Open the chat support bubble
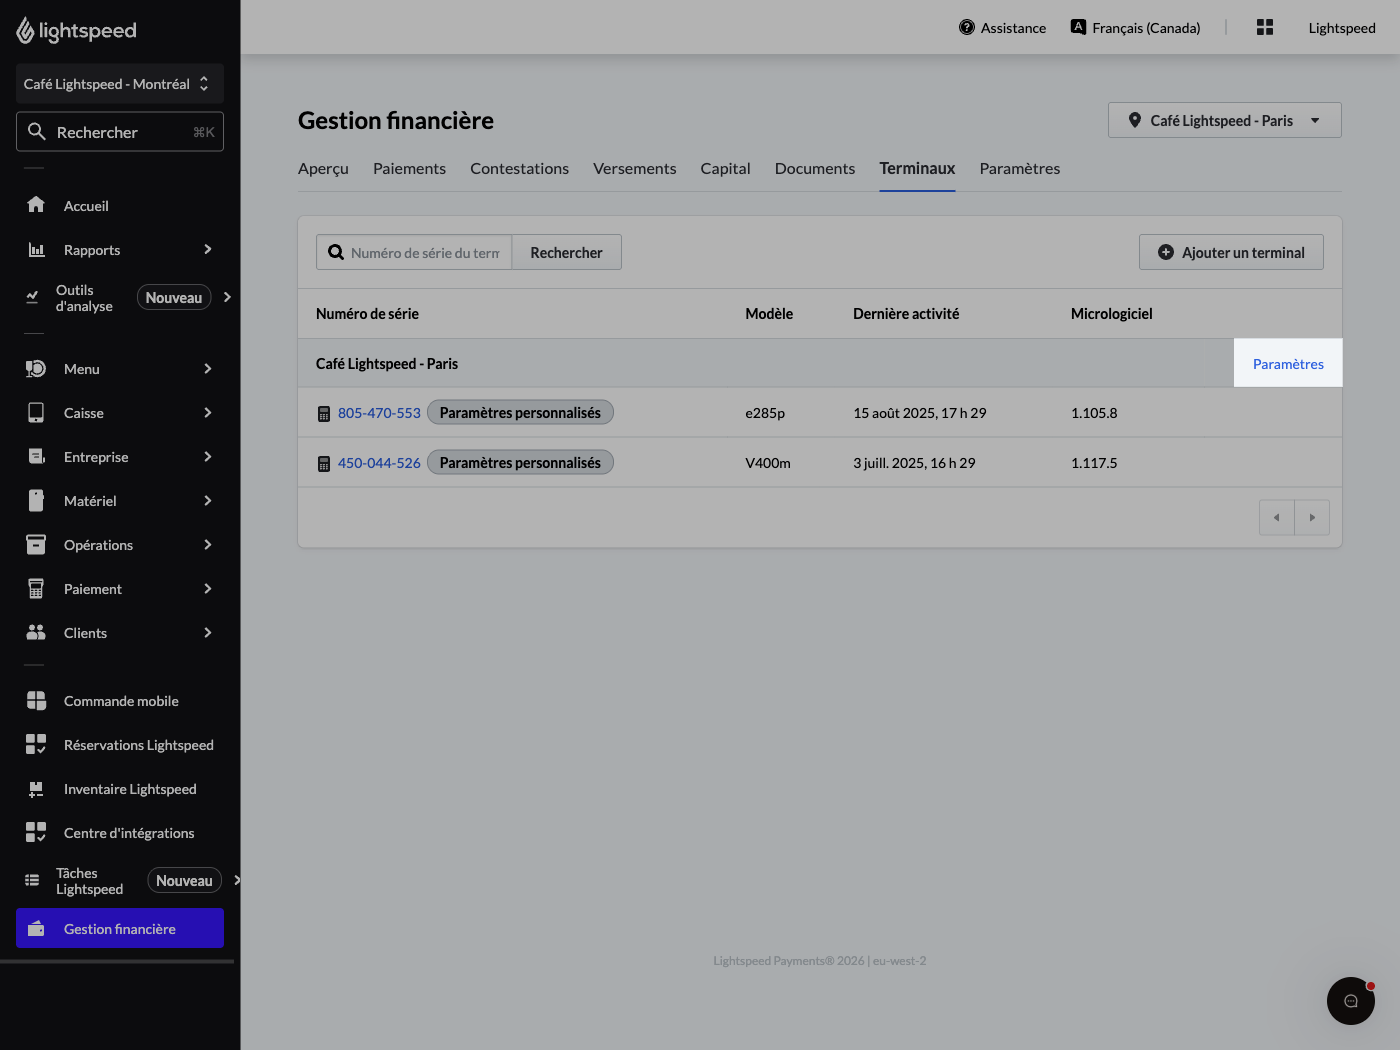Viewport: 1400px width, 1050px height. (1351, 1001)
